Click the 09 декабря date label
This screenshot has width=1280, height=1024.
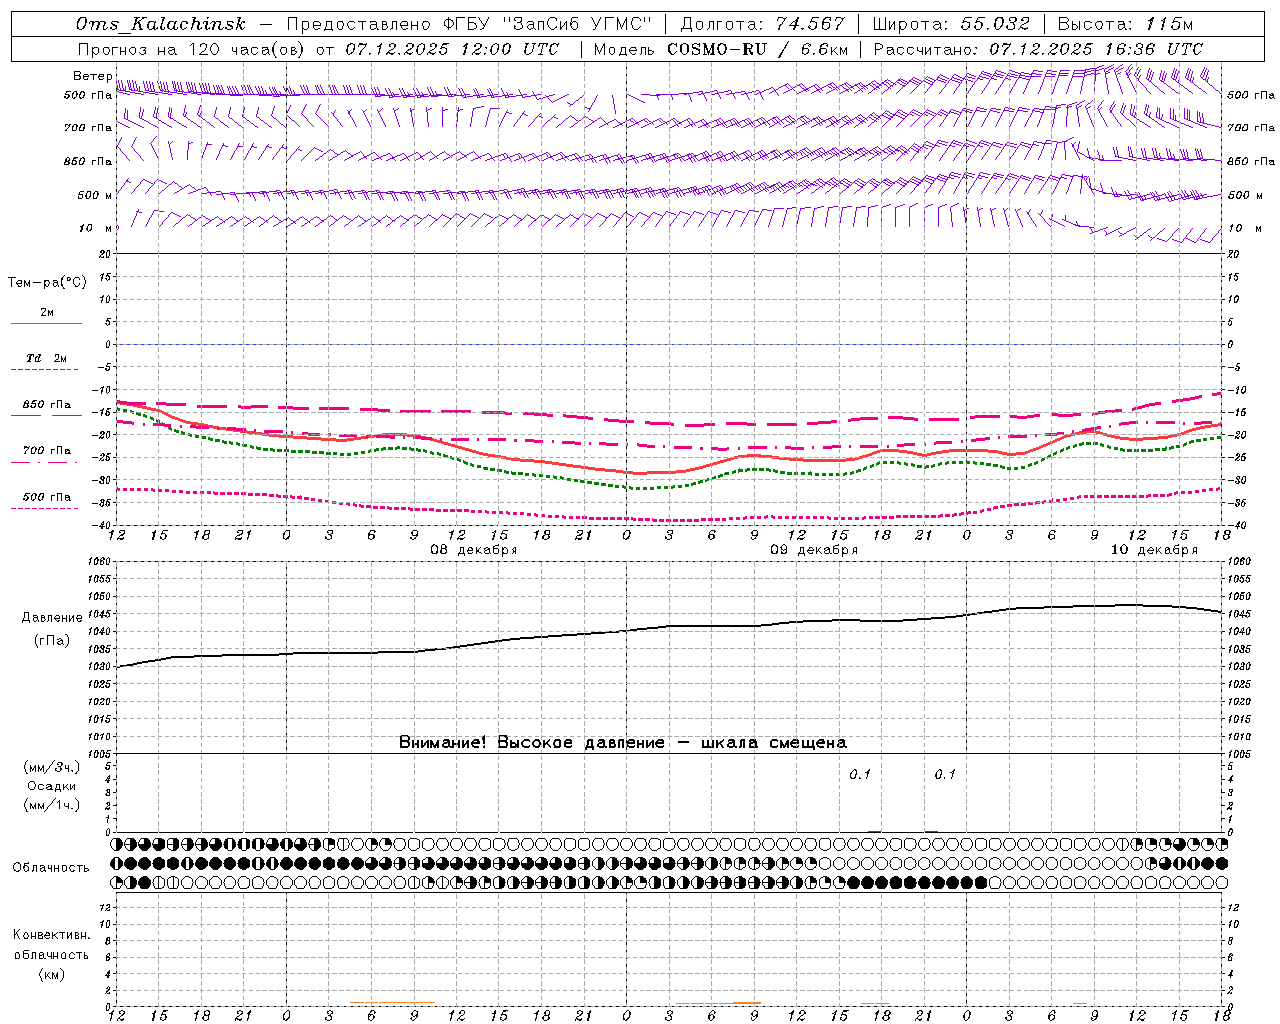coord(813,550)
